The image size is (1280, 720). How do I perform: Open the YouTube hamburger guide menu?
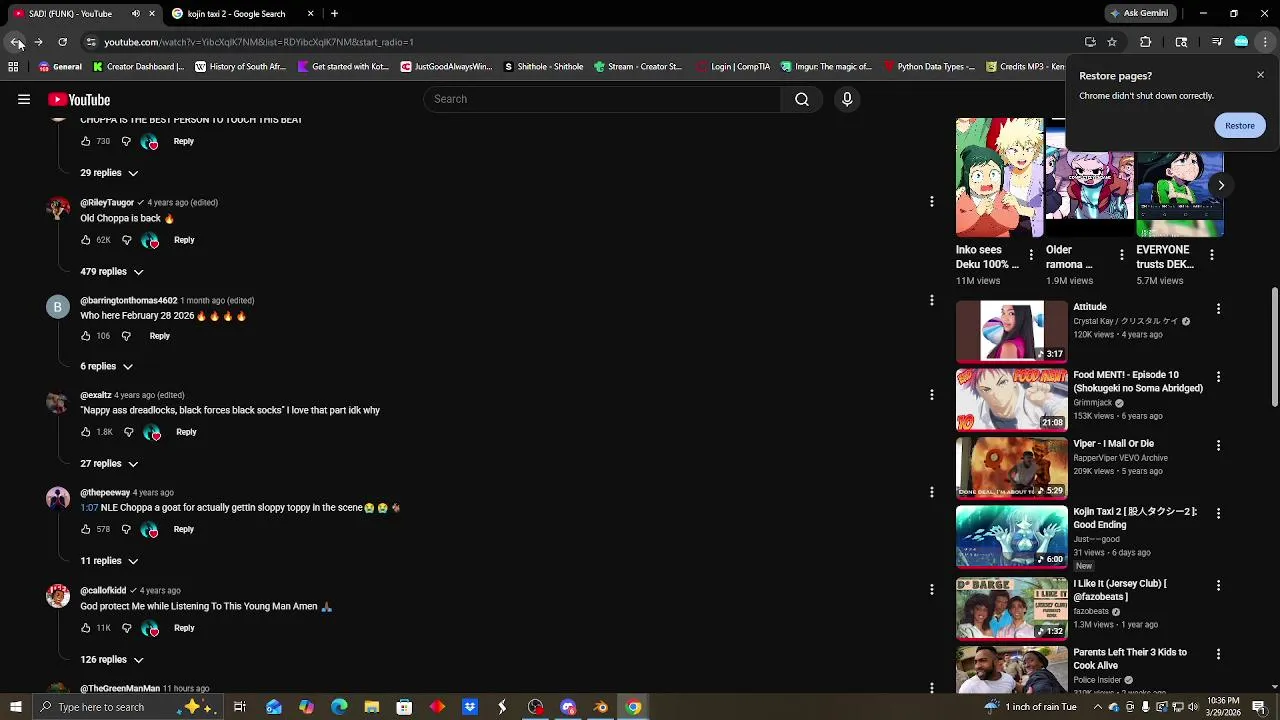click(24, 99)
